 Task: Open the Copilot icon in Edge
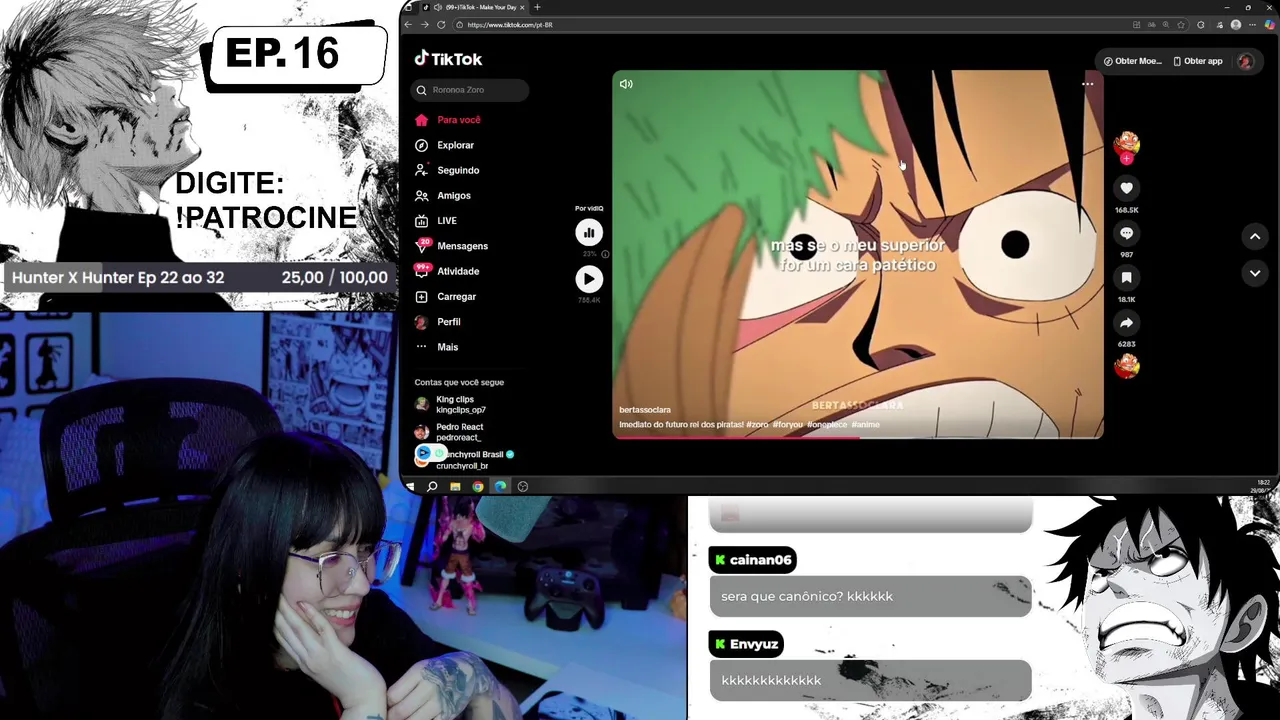click(x=1270, y=25)
